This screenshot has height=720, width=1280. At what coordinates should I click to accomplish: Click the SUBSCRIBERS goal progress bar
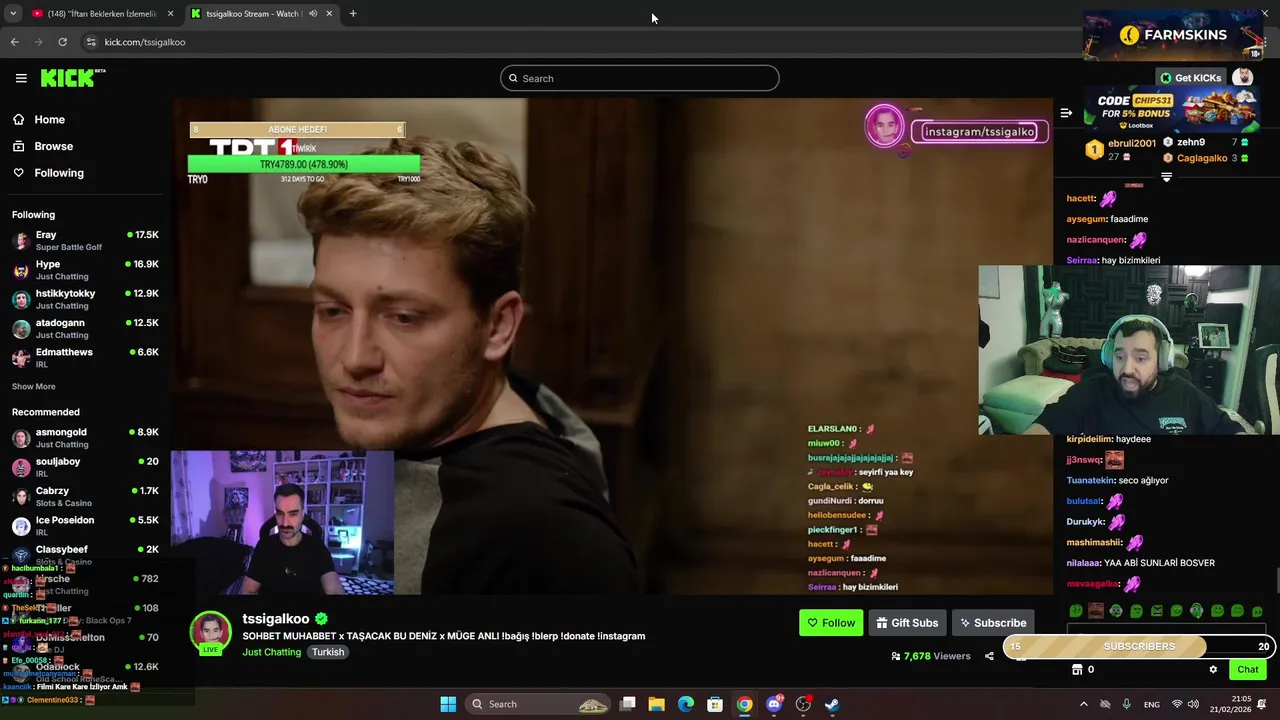[x=1139, y=647]
